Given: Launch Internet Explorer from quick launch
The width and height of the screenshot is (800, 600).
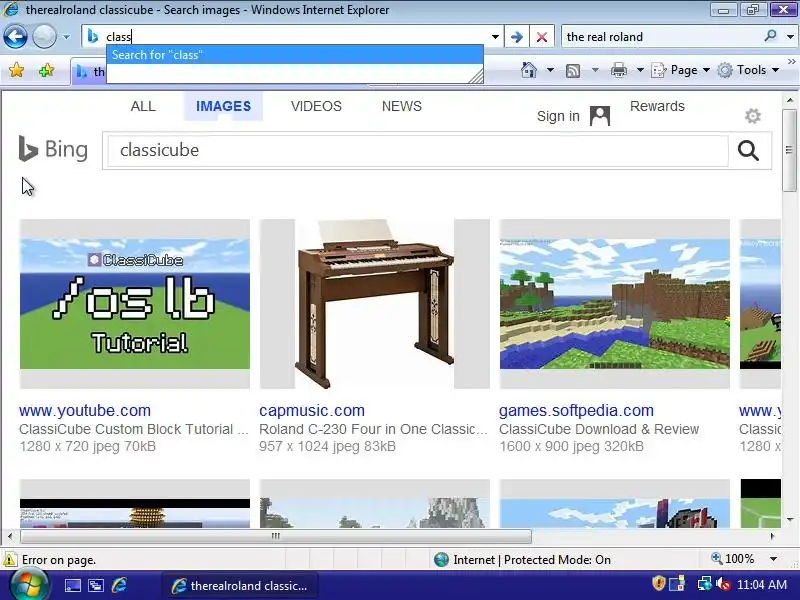Looking at the screenshot, I should tap(119, 586).
